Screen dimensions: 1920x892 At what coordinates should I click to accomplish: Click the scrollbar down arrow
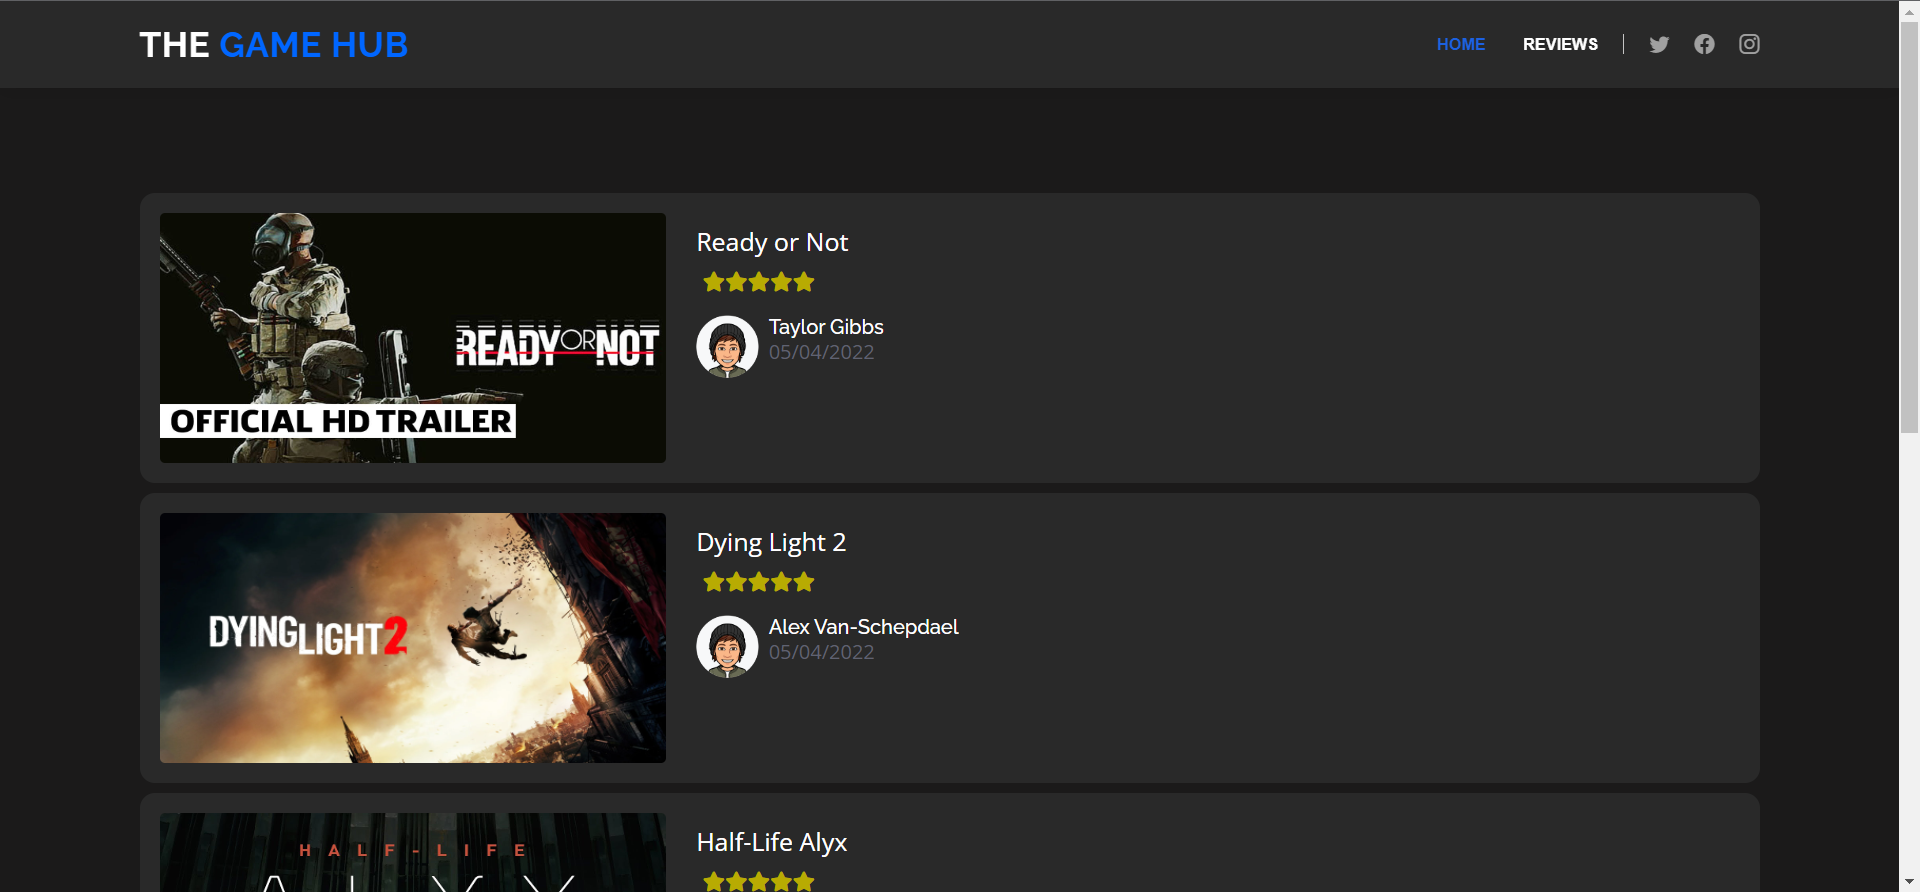pos(1909,882)
